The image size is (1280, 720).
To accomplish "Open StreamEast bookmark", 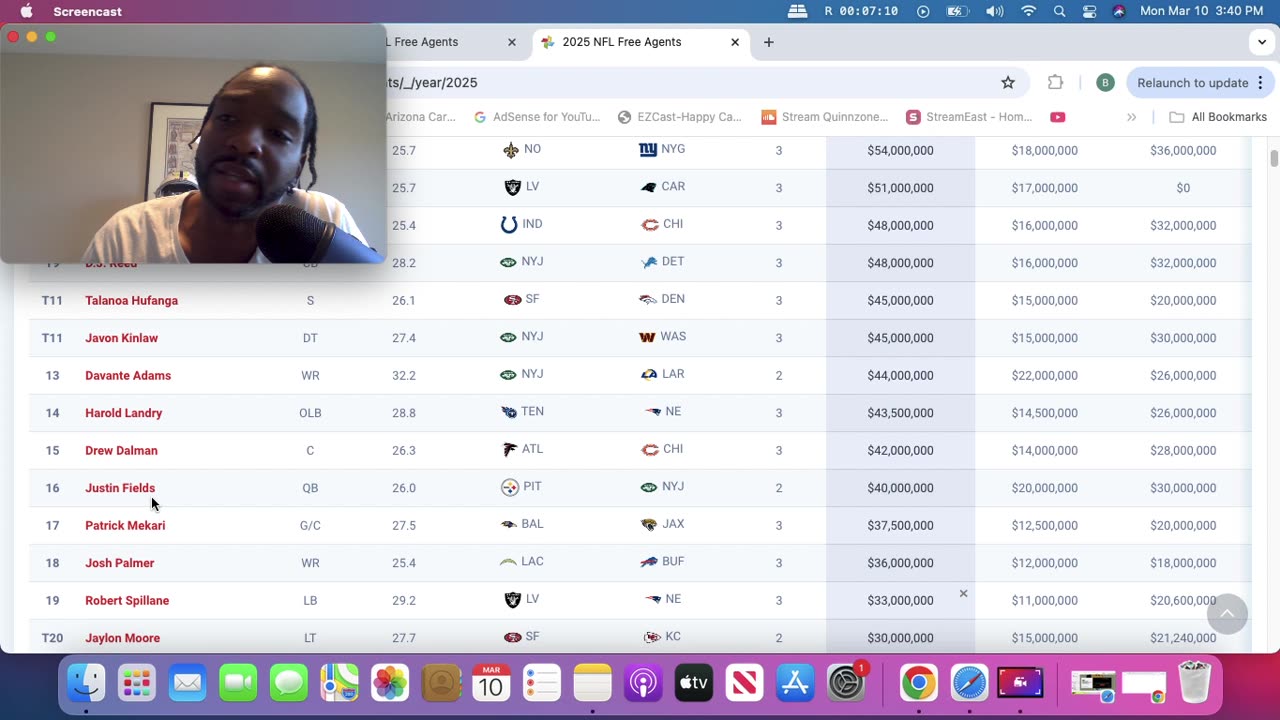I will (x=969, y=117).
